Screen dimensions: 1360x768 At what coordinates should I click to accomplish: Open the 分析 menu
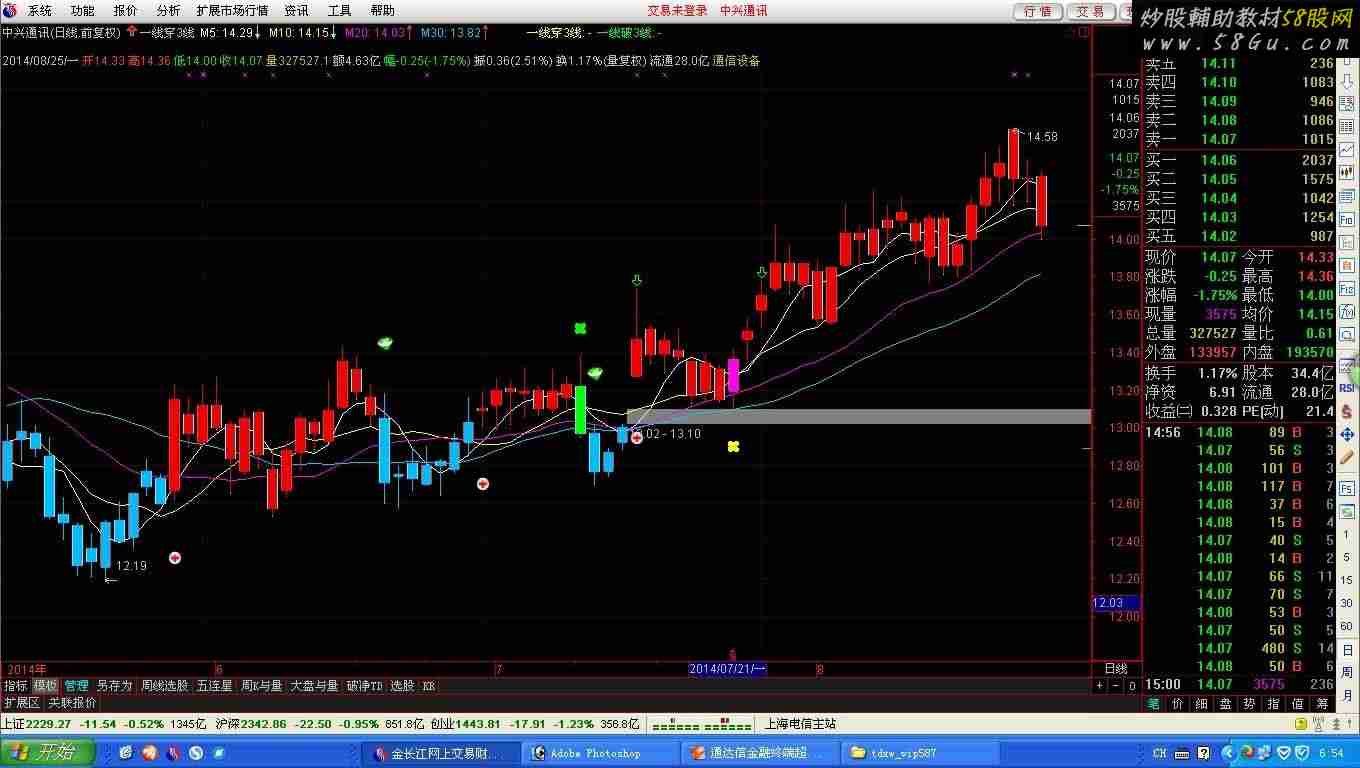tap(168, 11)
